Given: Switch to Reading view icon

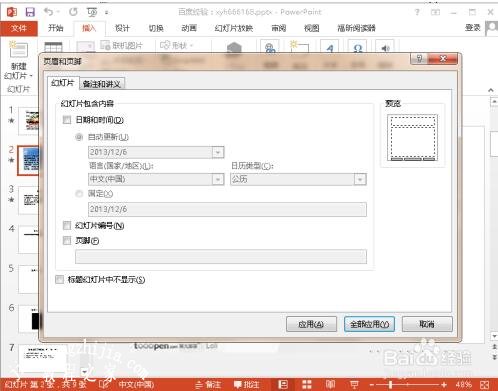Looking at the screenshot, I should pyautogui.click(x=330, y=385).
